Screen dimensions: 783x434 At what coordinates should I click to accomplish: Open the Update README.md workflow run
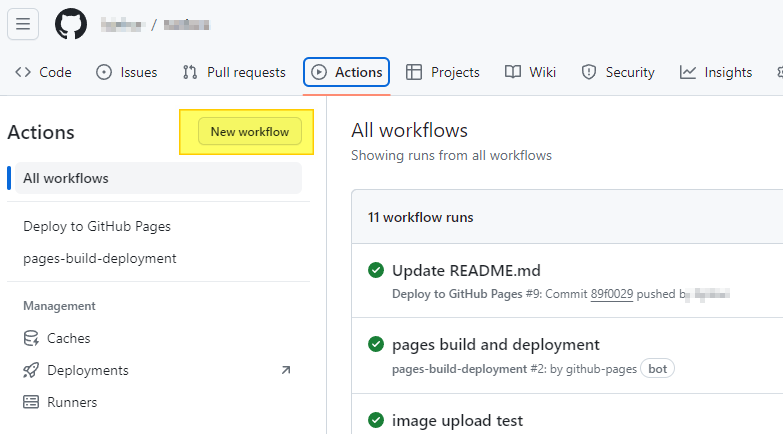tap(466, 271)
